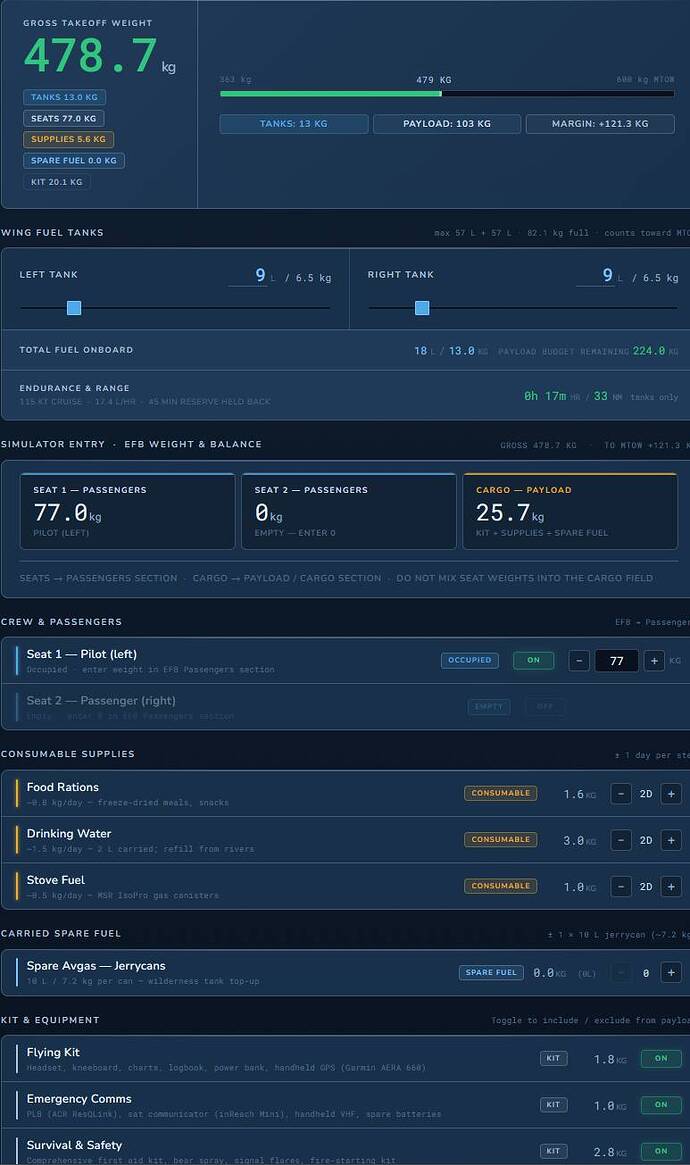Toggle Survival & Safety kit off

pyautogui.click(x=661, y=1151)
